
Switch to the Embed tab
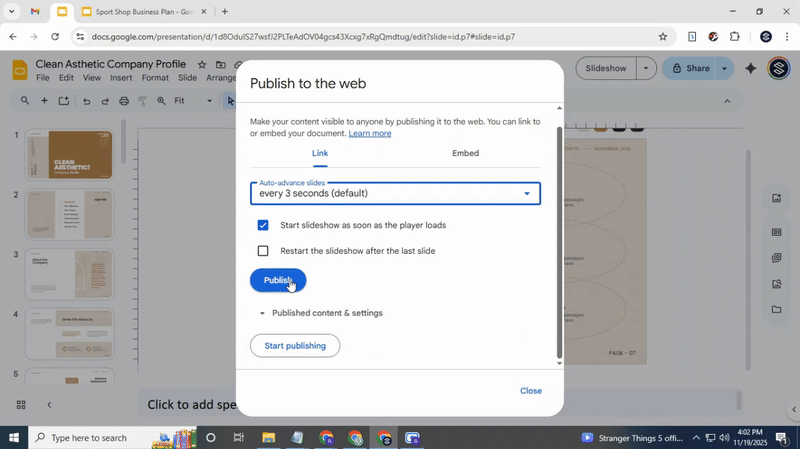coord(465,153)
